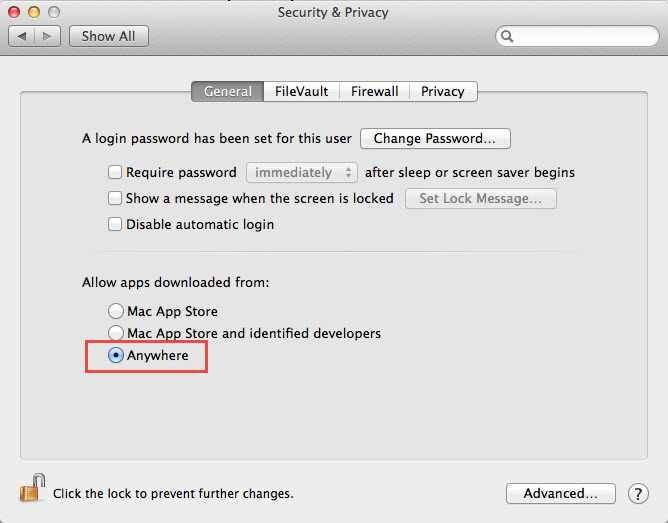Image resolution: width=668 pixels, height=523 pixels.
Task: Select the General tab
Action: 227,92
